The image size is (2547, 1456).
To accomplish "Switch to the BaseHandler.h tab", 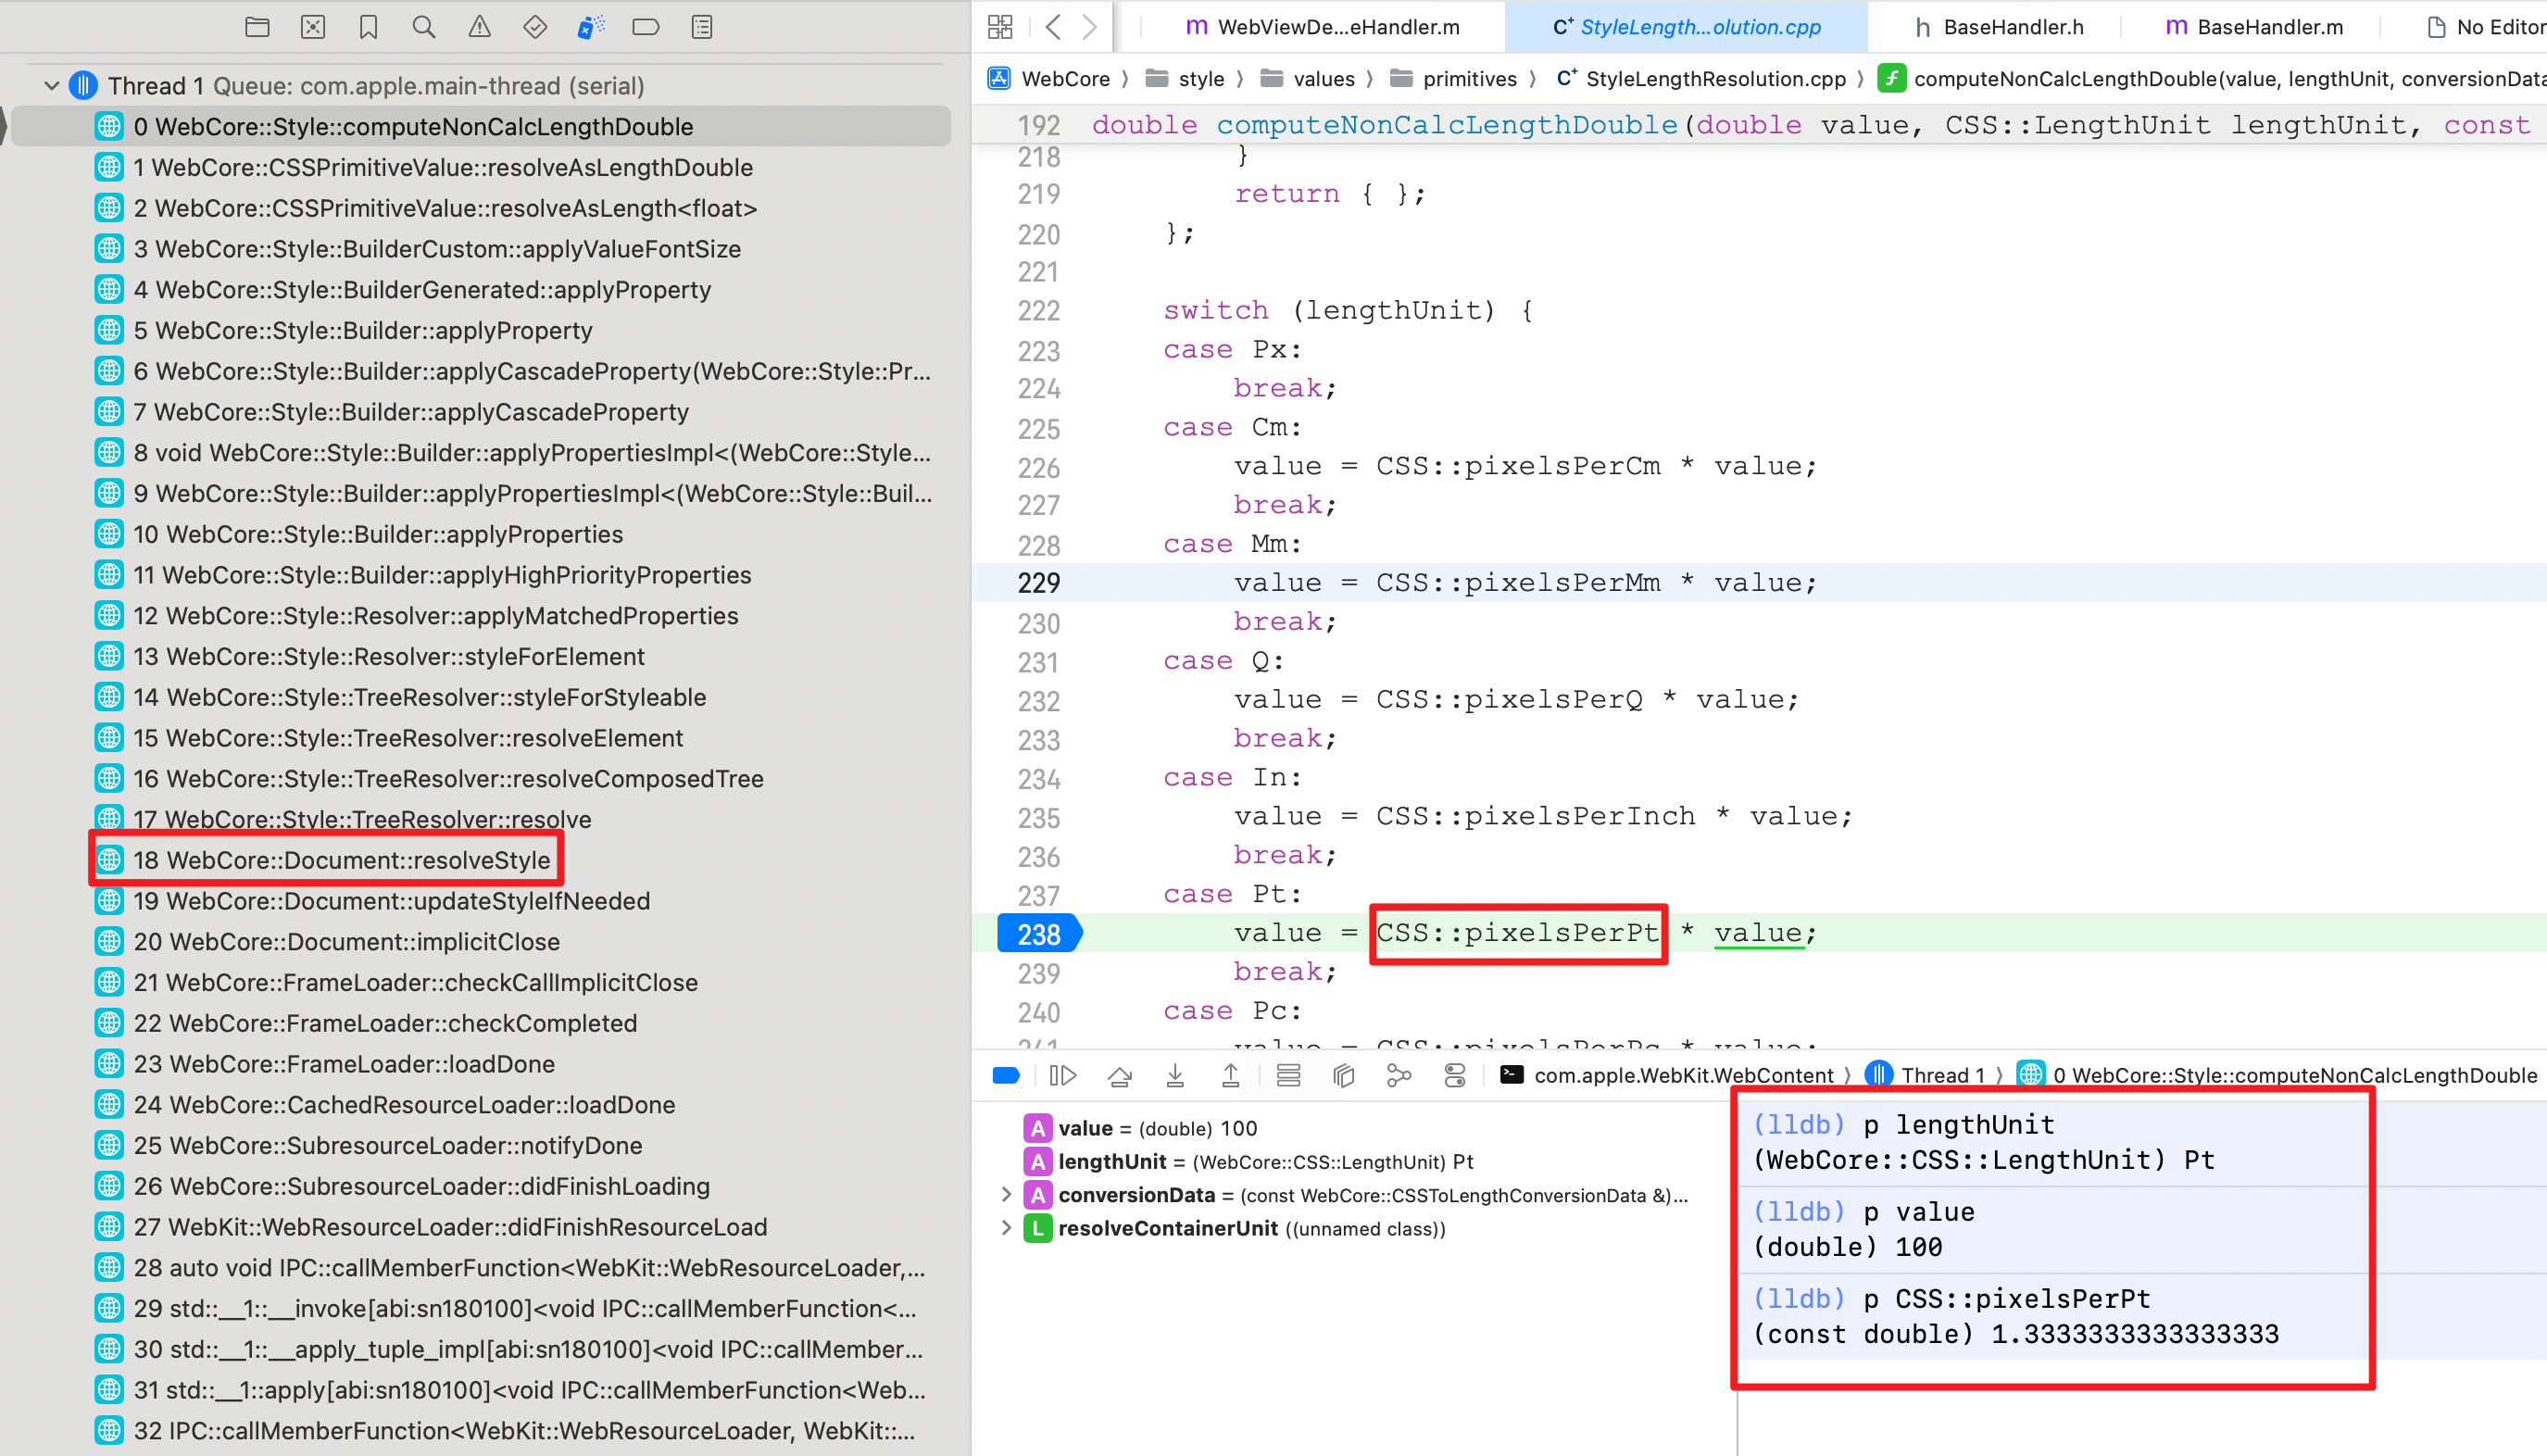I will 2008,27.
